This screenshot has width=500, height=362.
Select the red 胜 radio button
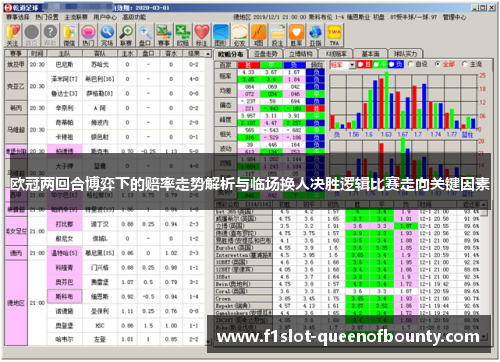pos(361,64)
